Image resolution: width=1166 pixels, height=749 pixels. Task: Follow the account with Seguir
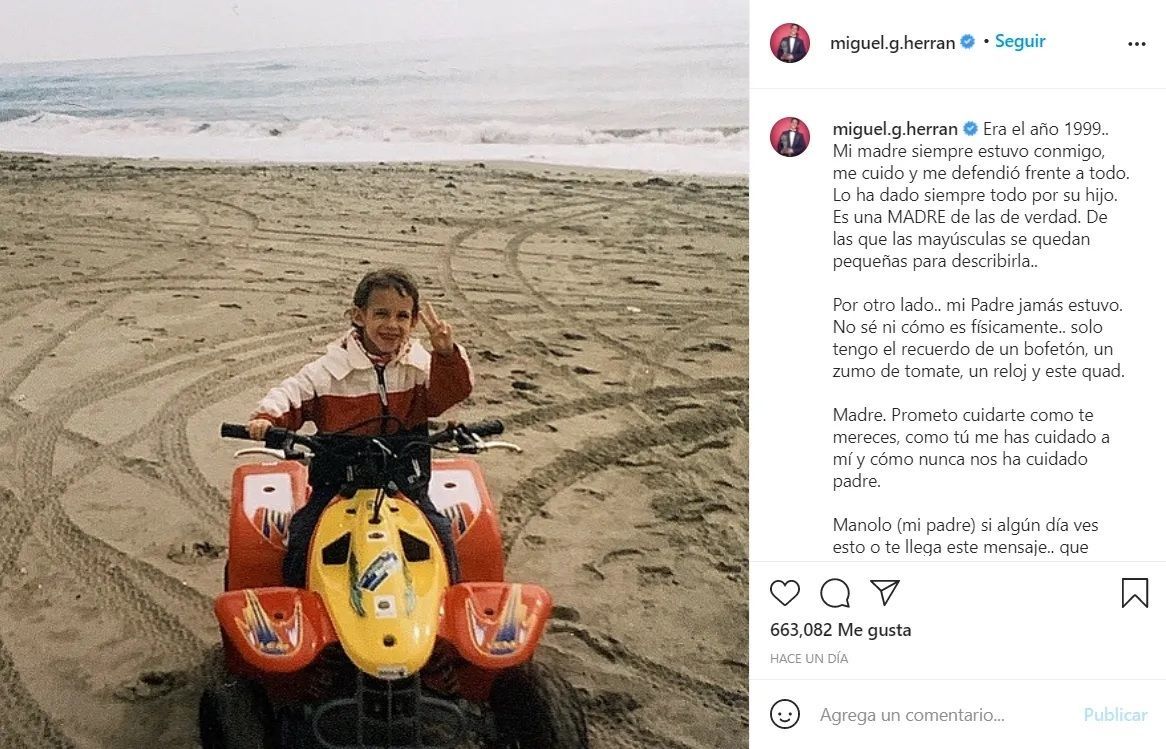pos(1020,42)
